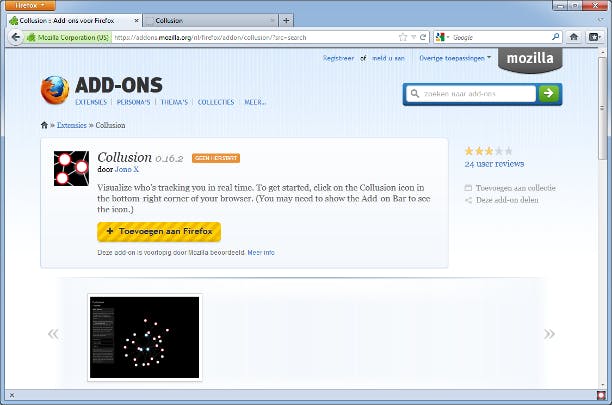
Task: Click the meld u aan link
Action: pos(388,58)
